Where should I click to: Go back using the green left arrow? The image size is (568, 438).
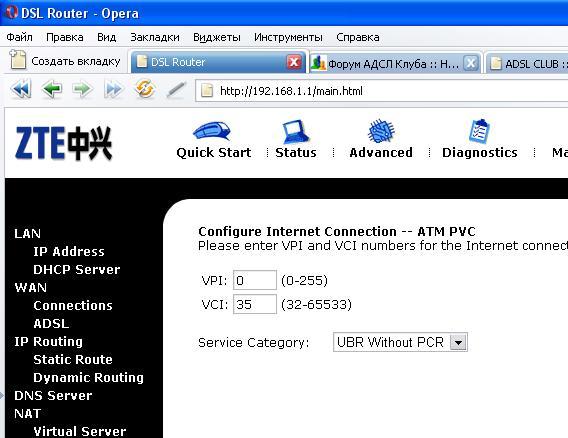click(x=52, y=89)
